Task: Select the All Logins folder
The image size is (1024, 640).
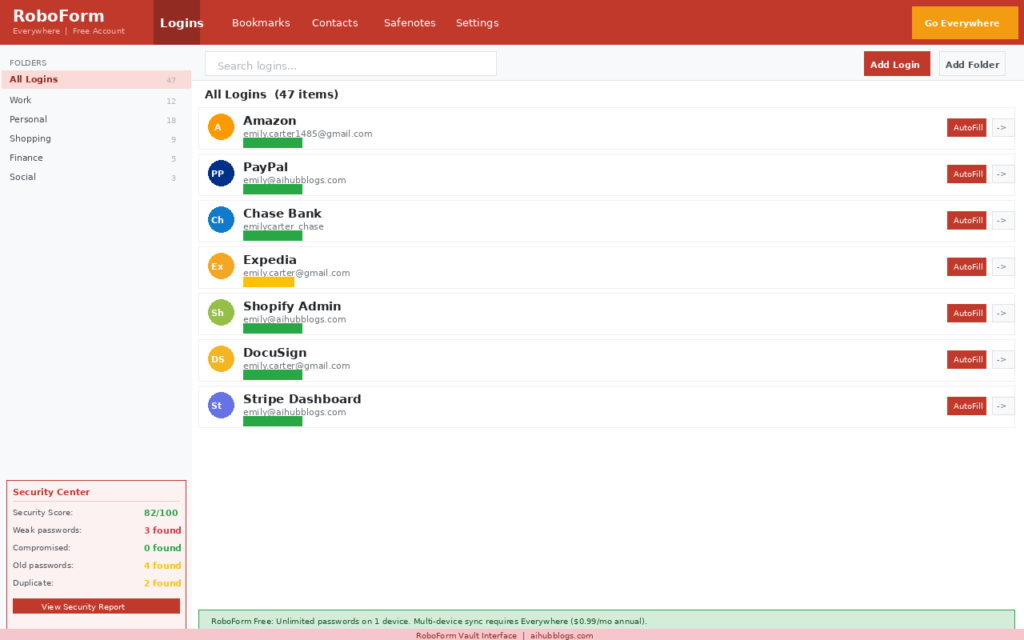Action: (x=96, y=80)
